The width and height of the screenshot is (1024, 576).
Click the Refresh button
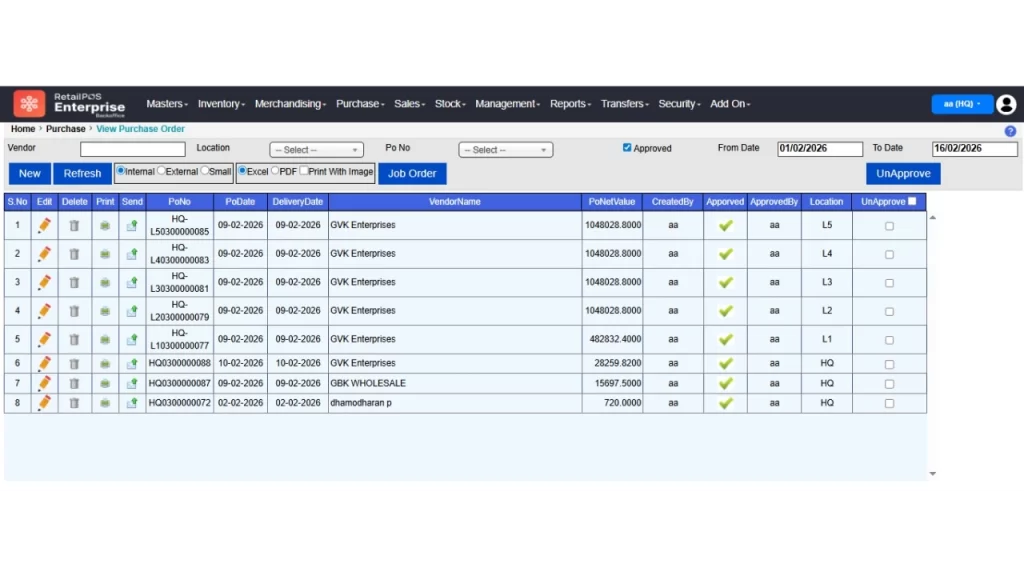tap(82, 174)
